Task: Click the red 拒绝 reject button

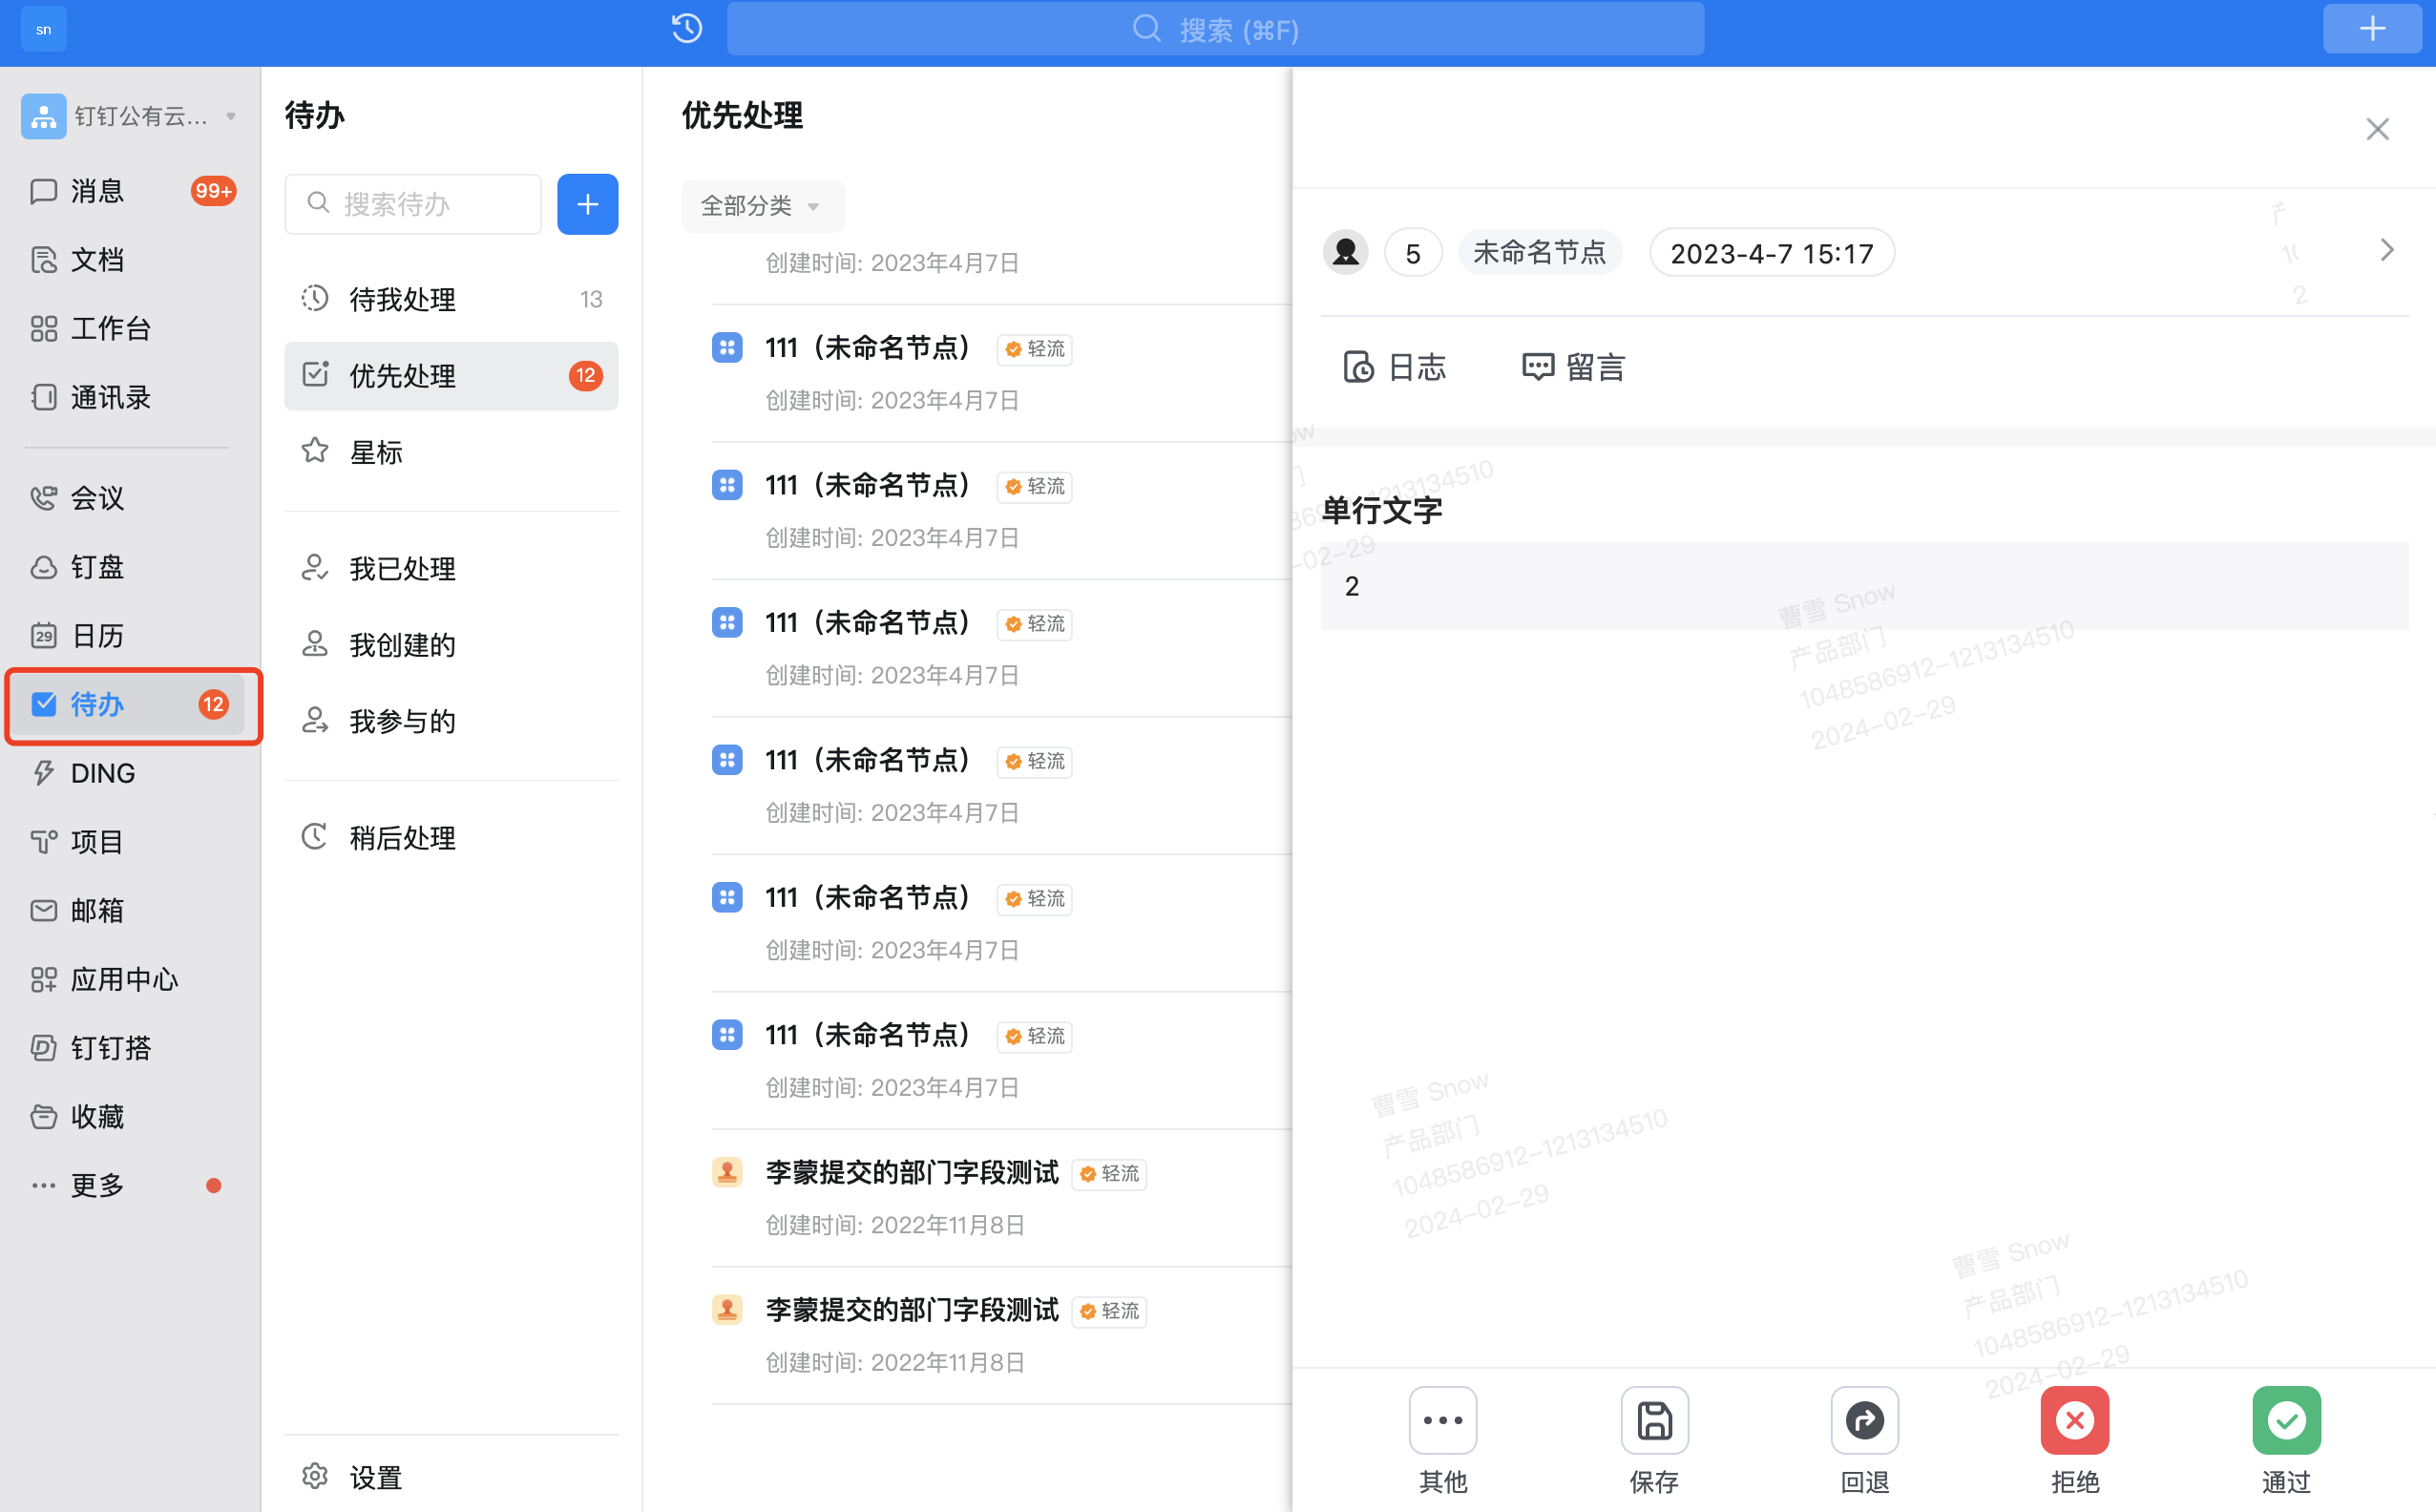Action: pos(2075,1439)
